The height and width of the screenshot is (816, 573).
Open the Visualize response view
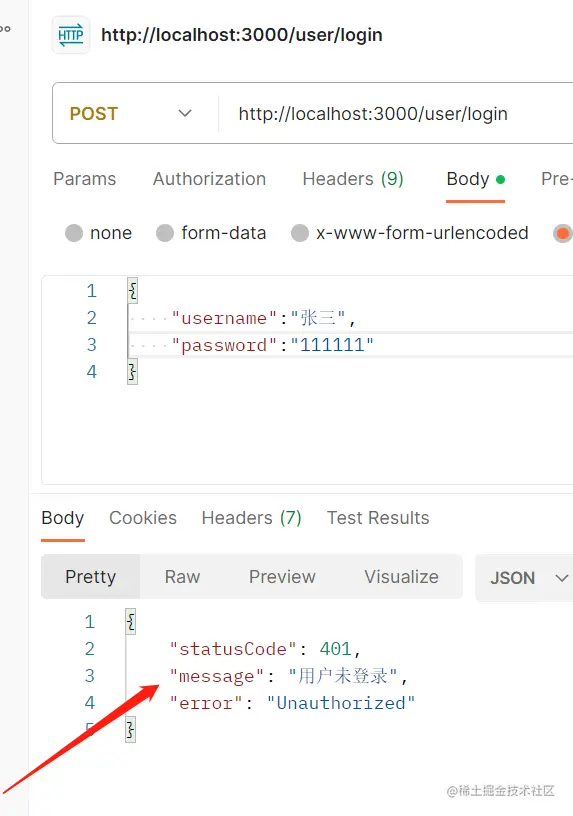(401, 577)
